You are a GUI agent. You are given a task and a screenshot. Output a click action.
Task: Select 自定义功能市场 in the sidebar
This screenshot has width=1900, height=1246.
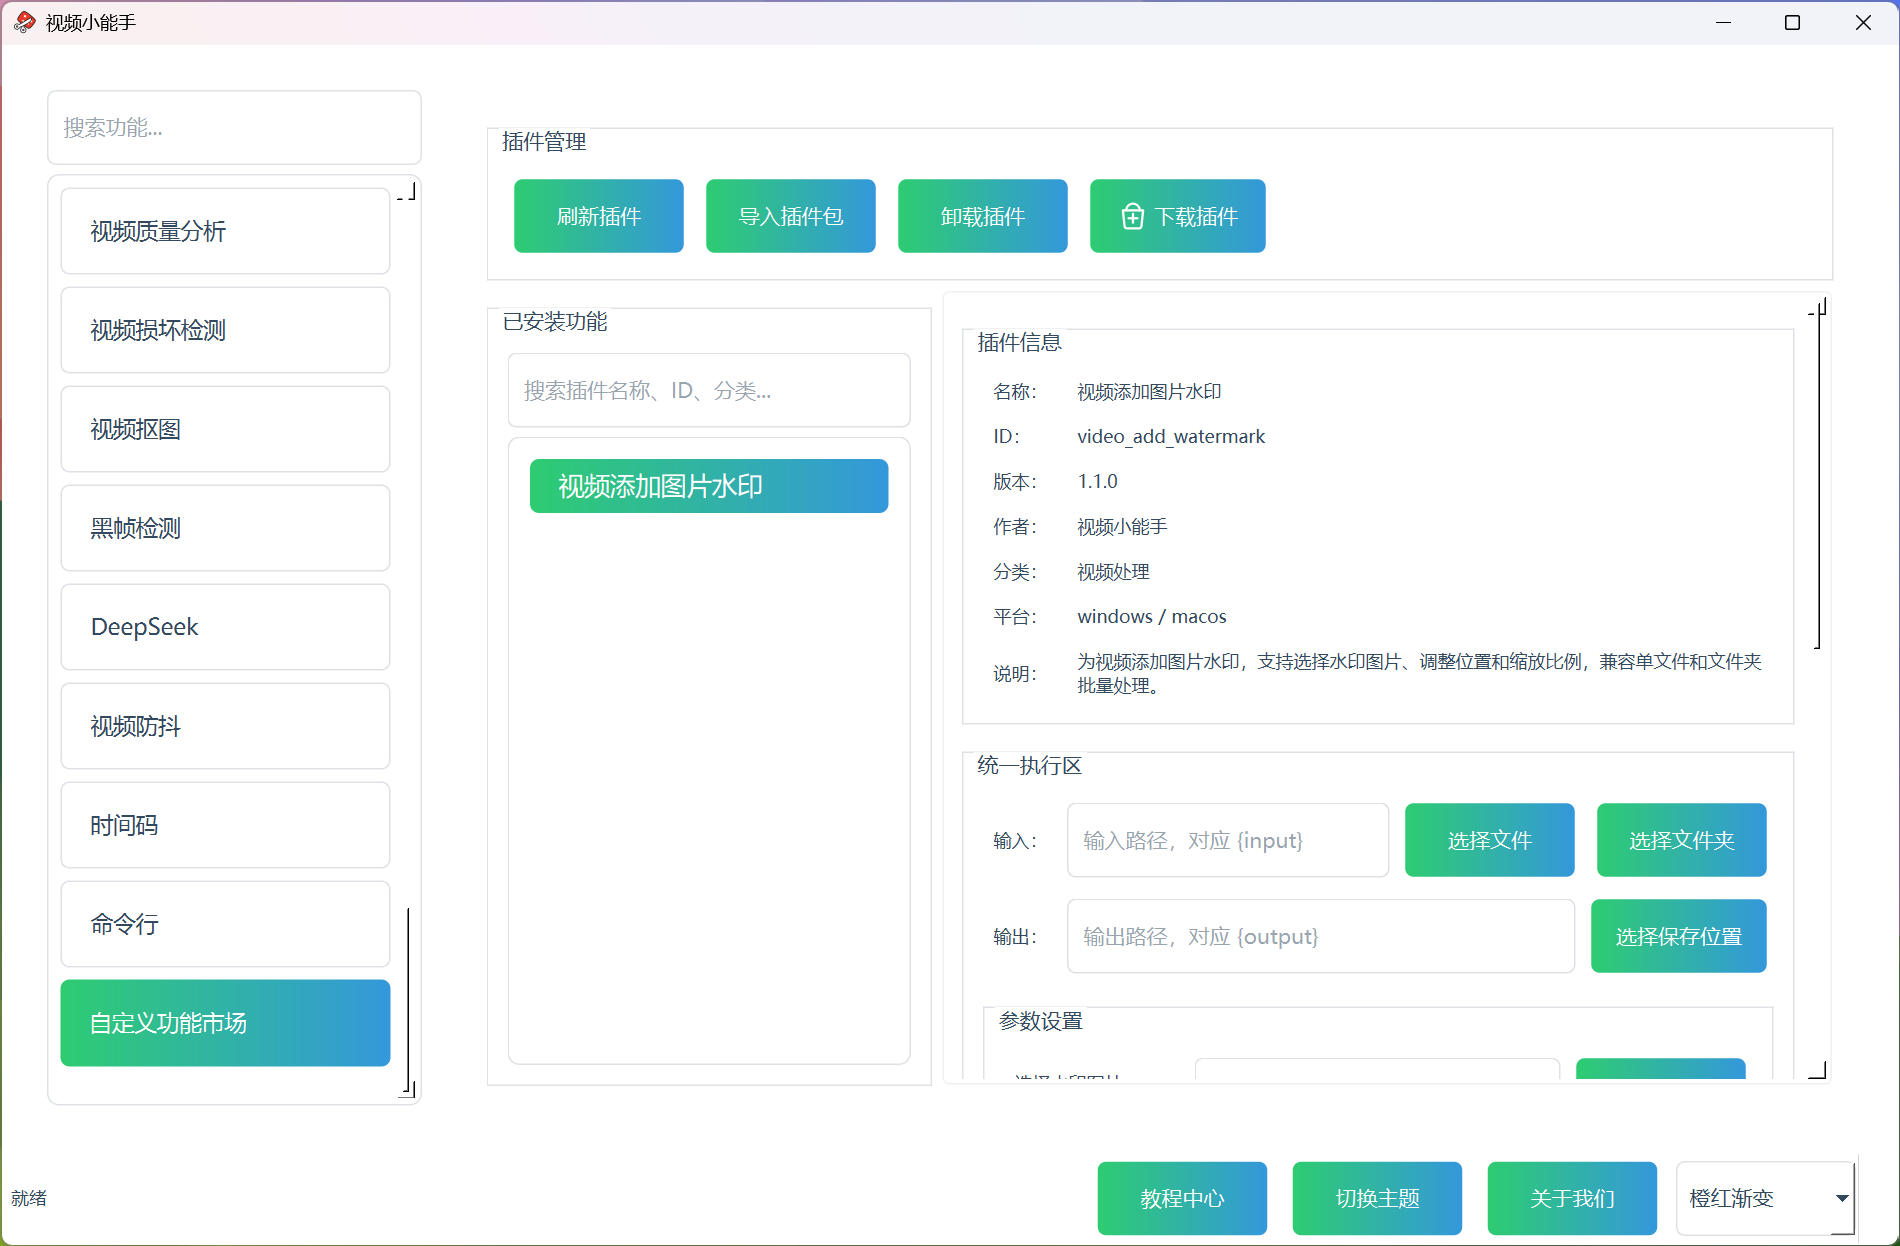pos(225,1023)
